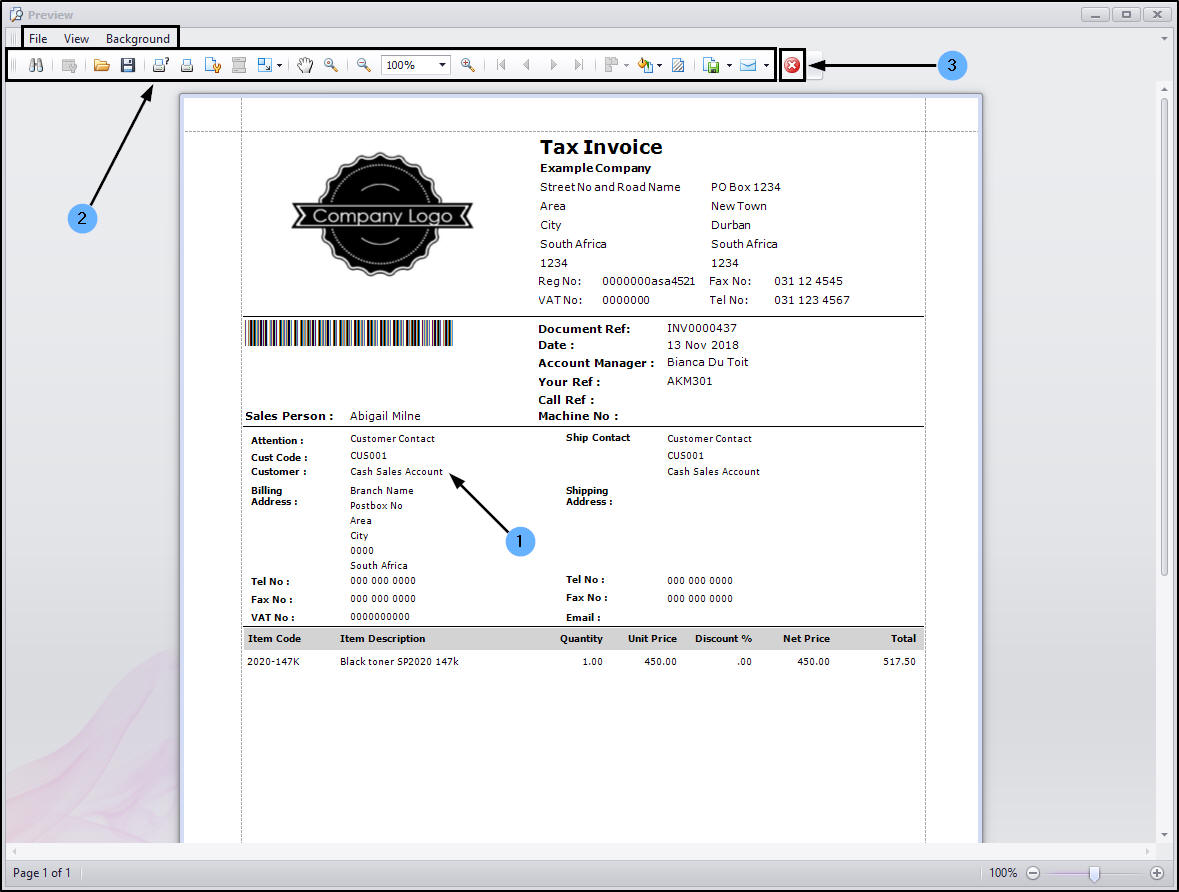Open Page Setup from the toolbar
Viewport: 1179px width, 892px height.
[213, 65]
